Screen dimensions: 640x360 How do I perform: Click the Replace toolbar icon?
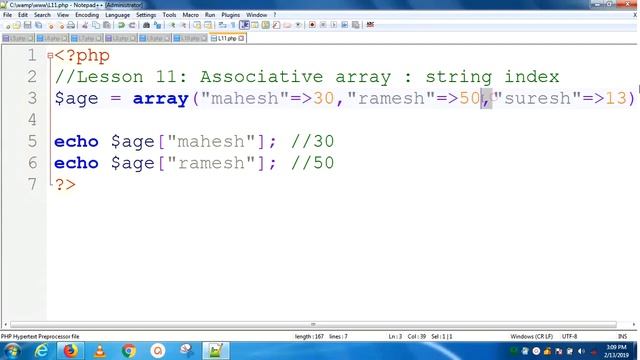pos(157,25)
